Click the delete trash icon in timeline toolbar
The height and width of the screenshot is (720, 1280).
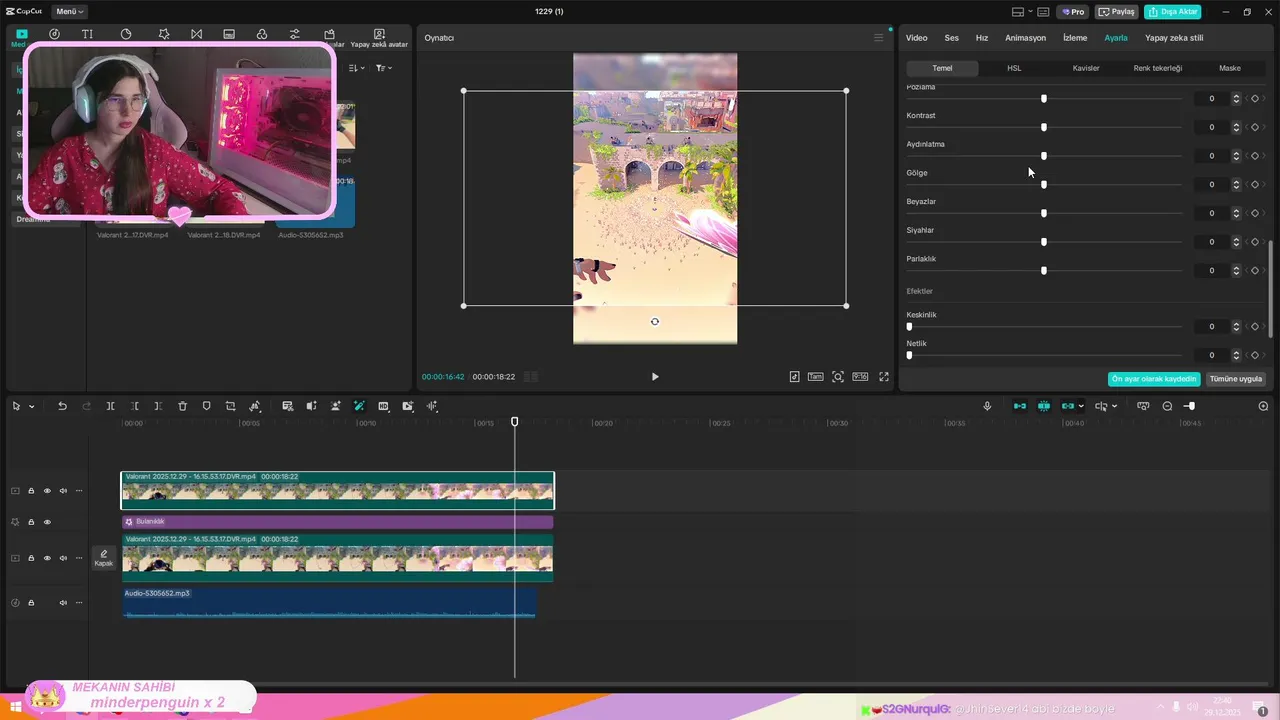point(182,406)
